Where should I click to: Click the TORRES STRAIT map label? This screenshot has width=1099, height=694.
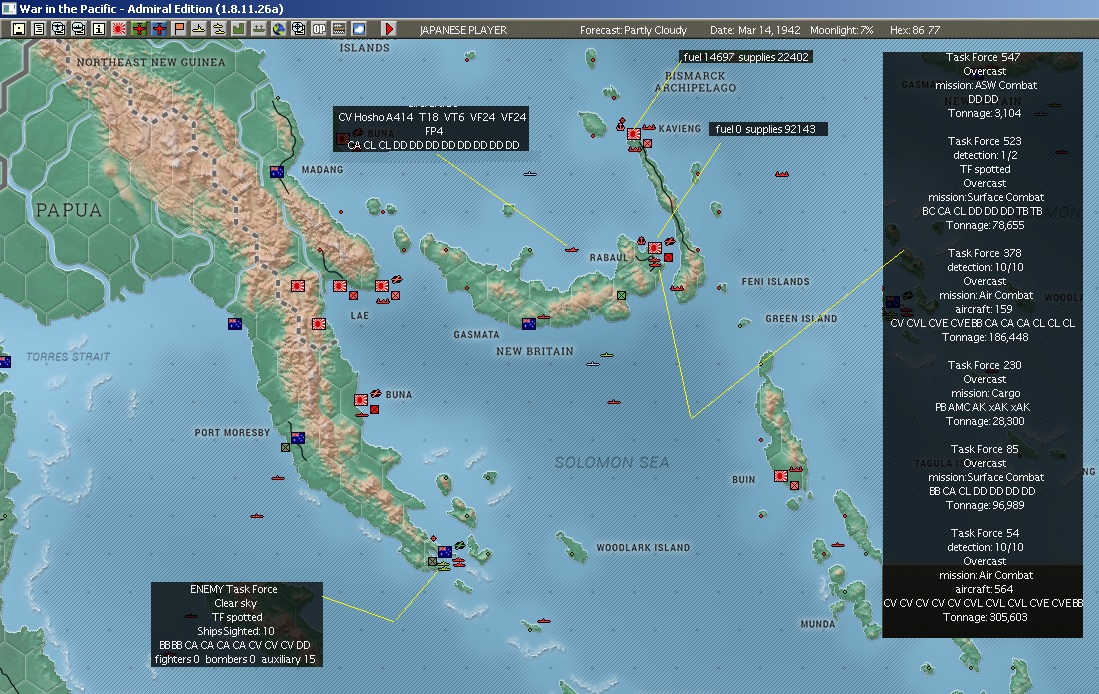[68, 357]
